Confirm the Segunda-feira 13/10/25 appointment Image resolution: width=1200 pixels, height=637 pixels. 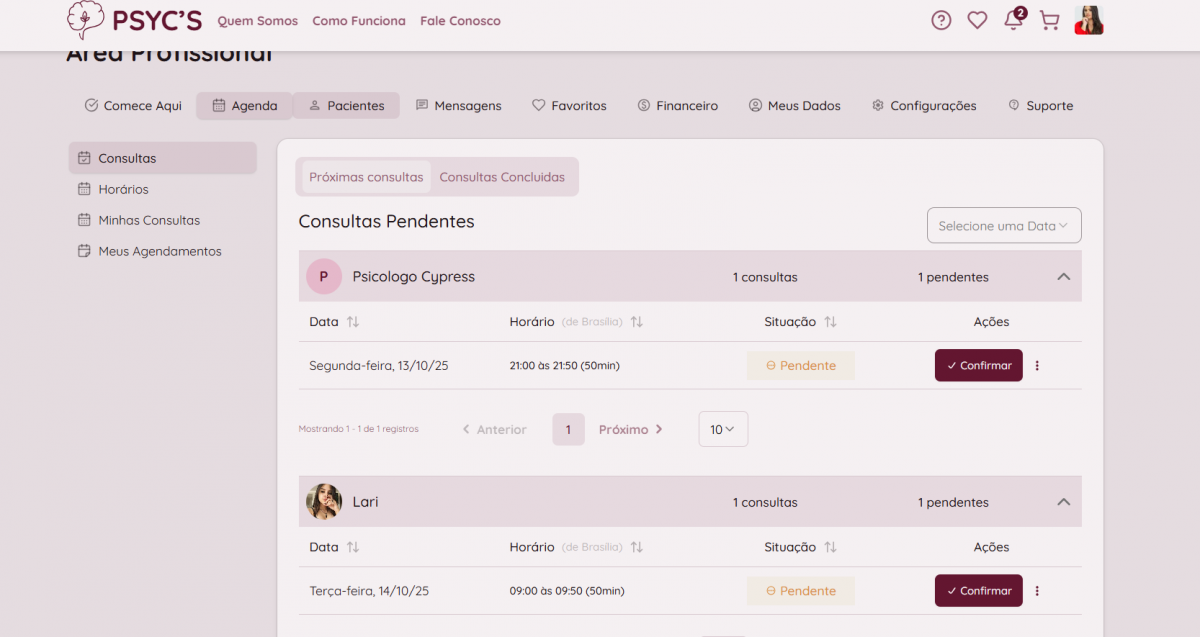point(978,366)
